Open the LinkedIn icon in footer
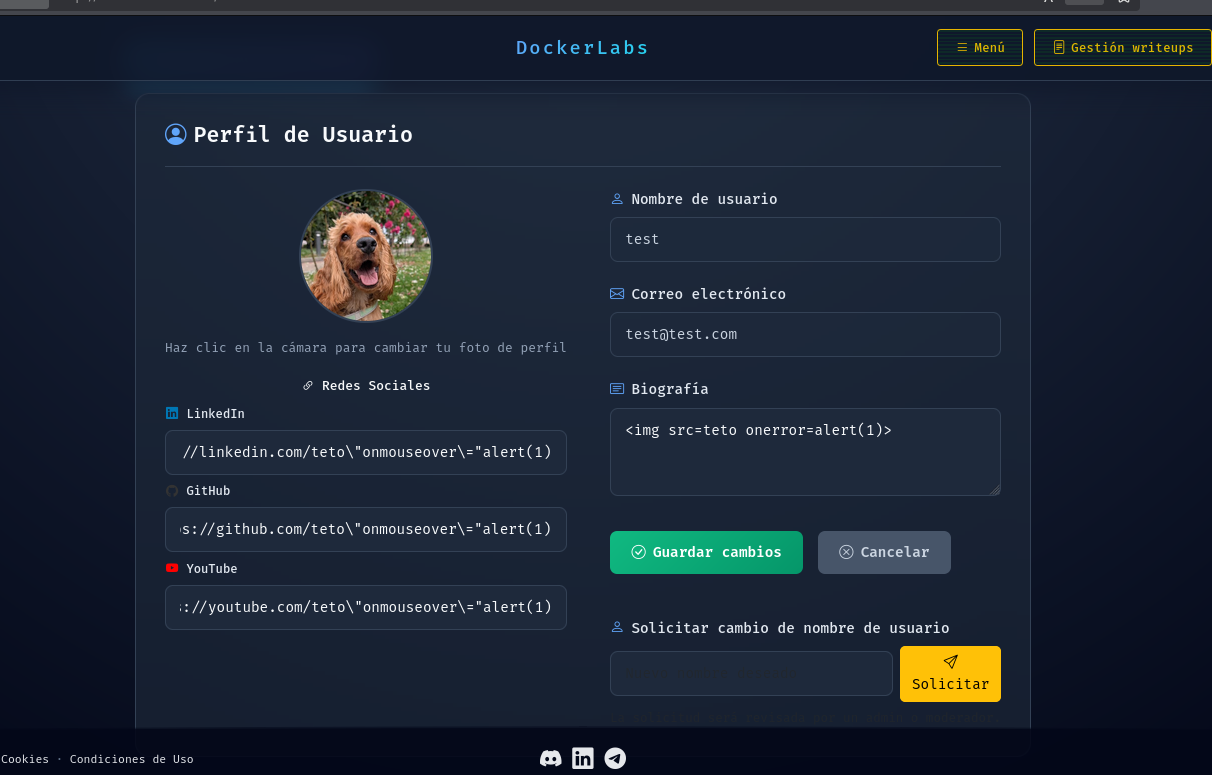The height and width of the screenshot is (775, 1212). click(583, 759)
